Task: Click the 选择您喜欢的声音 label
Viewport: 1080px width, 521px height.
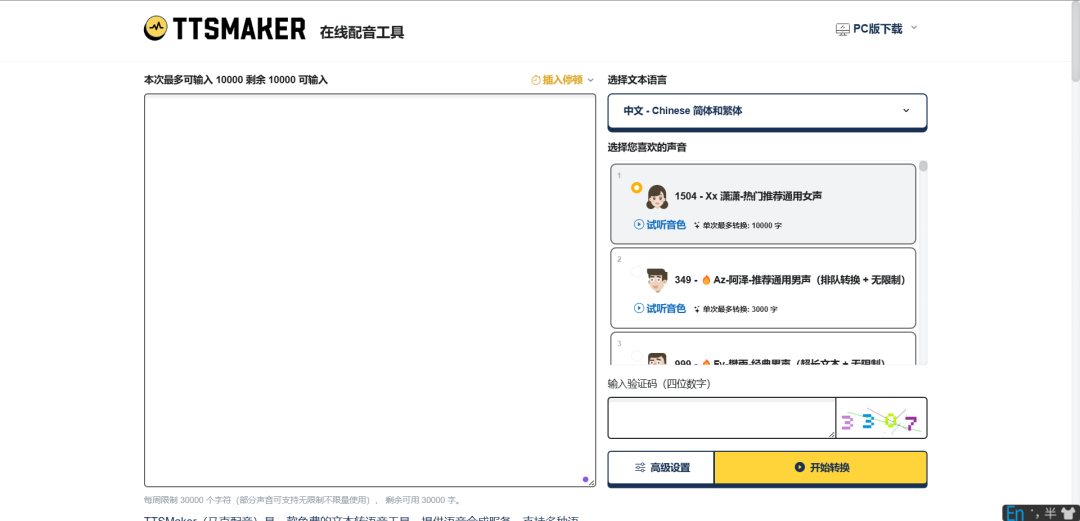Action: click(647, 147)
